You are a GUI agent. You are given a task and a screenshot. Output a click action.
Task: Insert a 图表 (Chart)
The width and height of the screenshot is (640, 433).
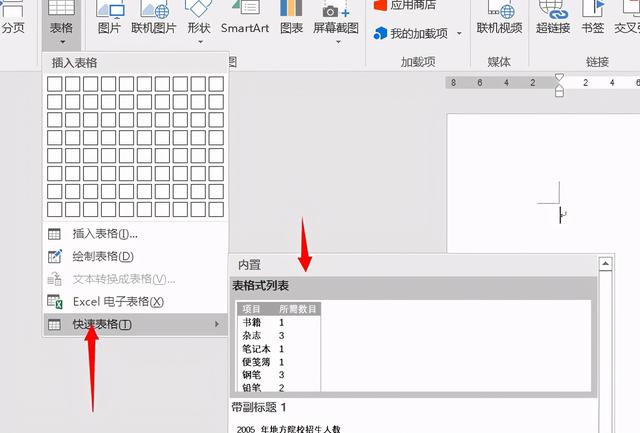point(292,20)
